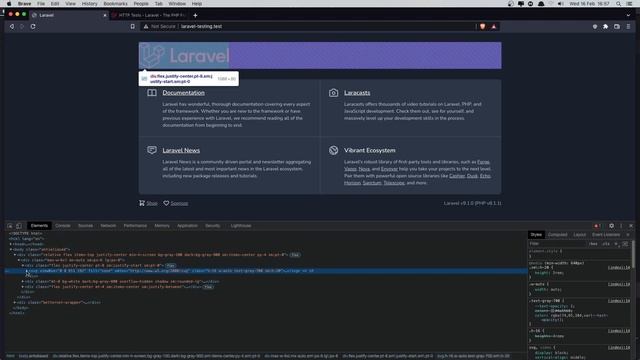Open the Brave Rewards triangle icon
The width and height of the screenshot is (640, 360).
pyautogui.click(x=494, y=27)
